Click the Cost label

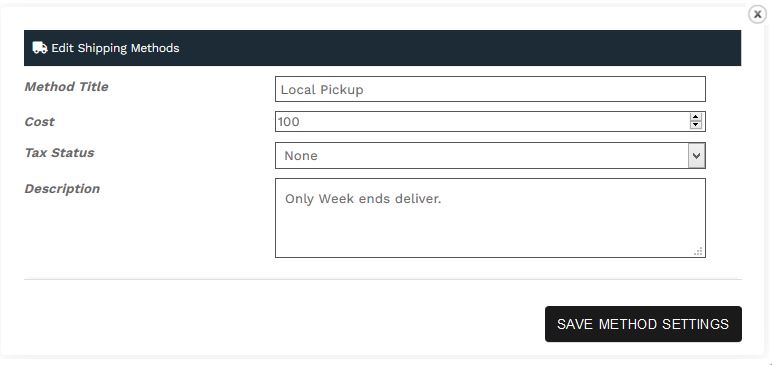[39, 122]
